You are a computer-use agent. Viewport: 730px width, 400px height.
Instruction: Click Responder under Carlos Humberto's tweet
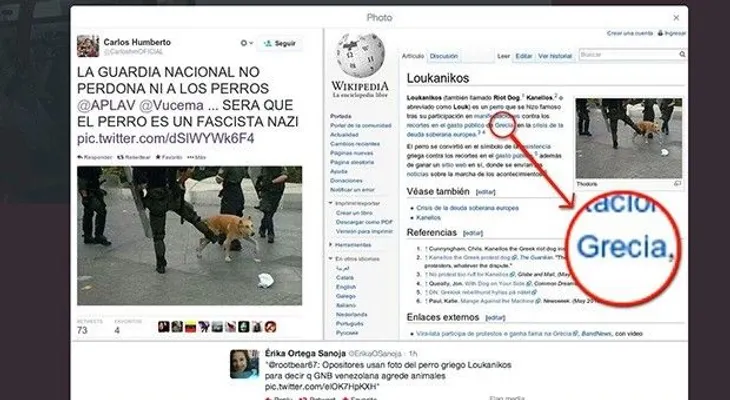click(95, 157)
